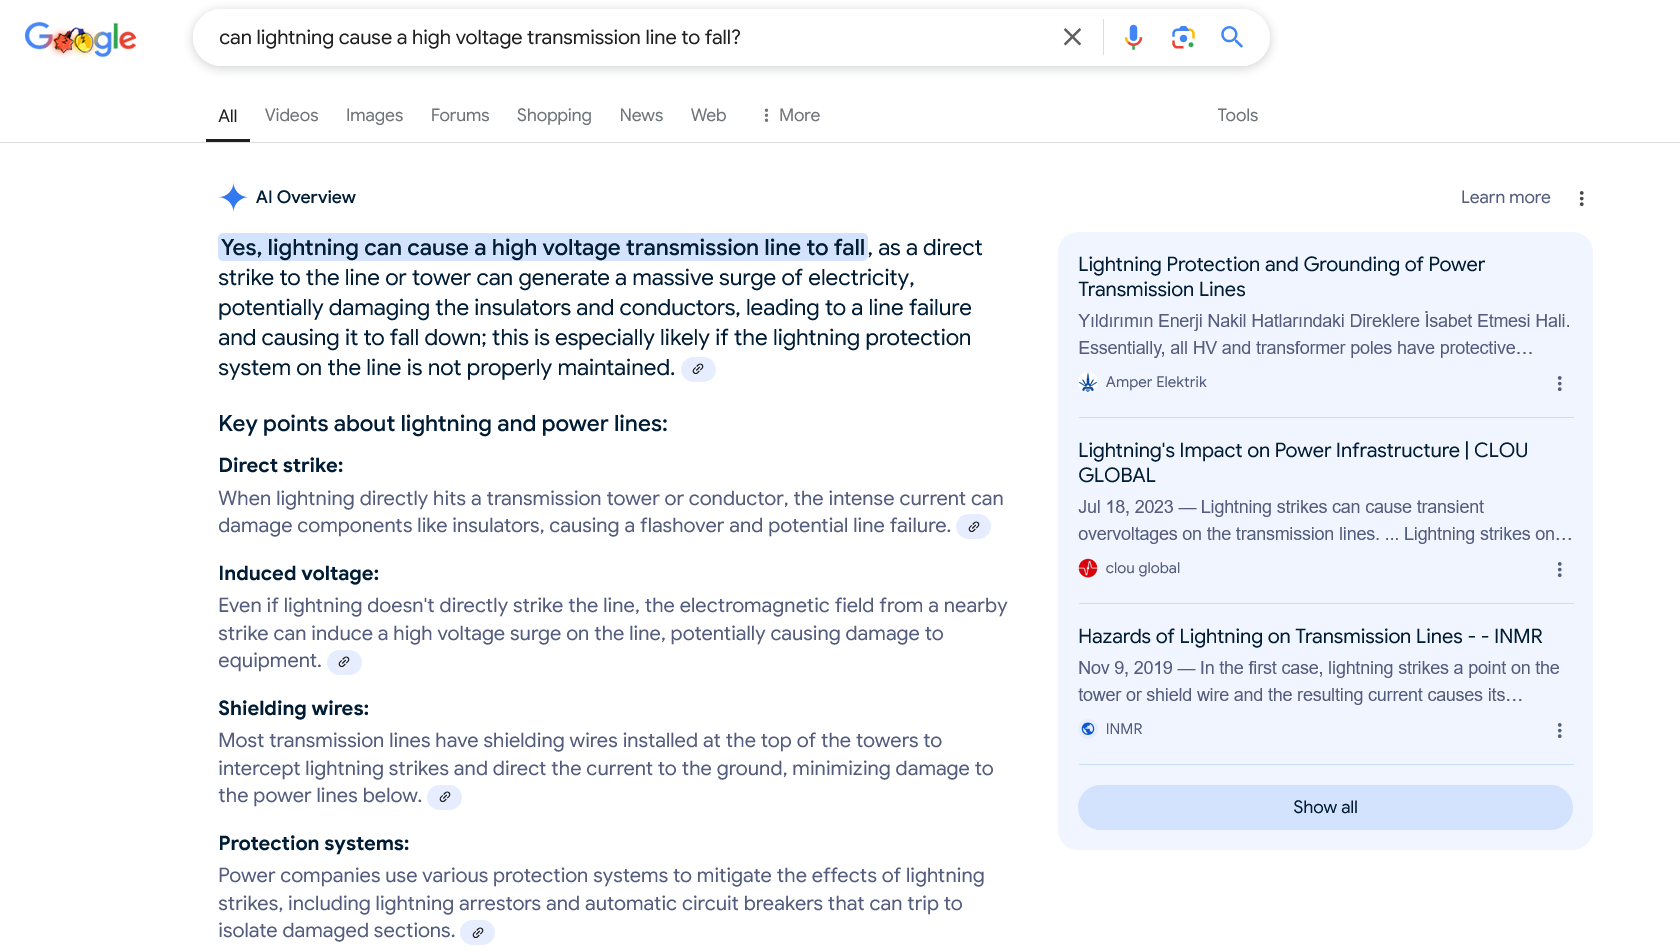Open Hazards of Lightning on Transmission Lines article
Image resolution: width=1680 pixels, height=952 pixels.
(x=1310, y=636)
